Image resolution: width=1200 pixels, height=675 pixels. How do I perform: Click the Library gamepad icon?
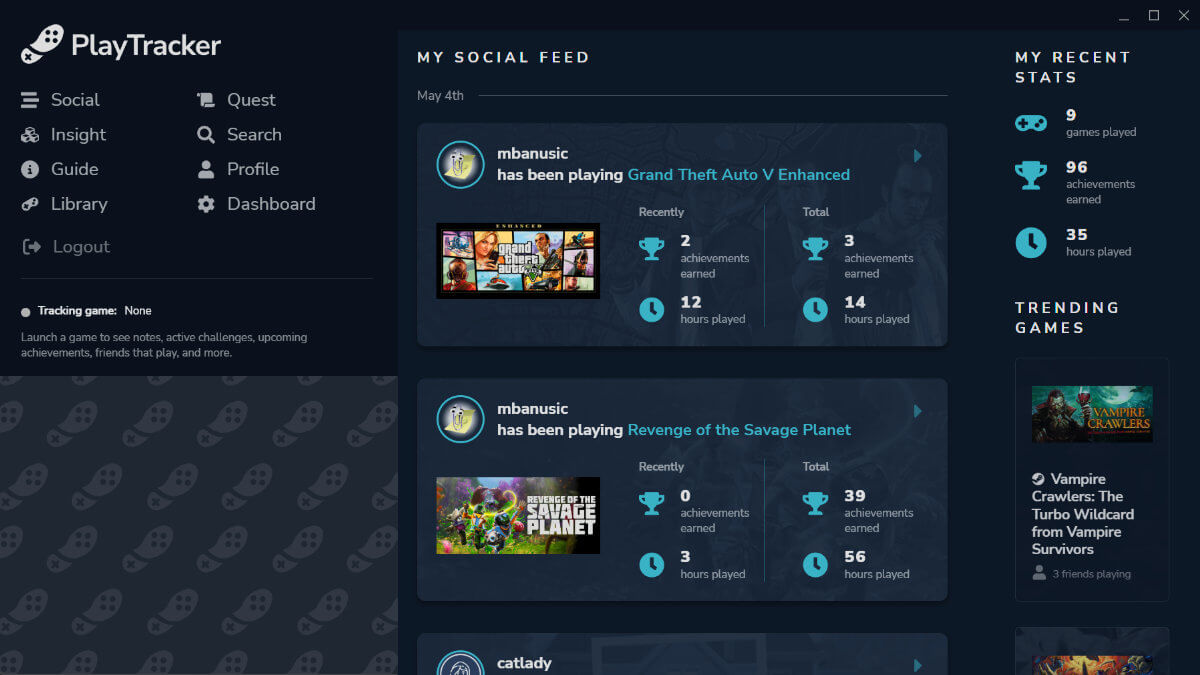click(30, 204)
